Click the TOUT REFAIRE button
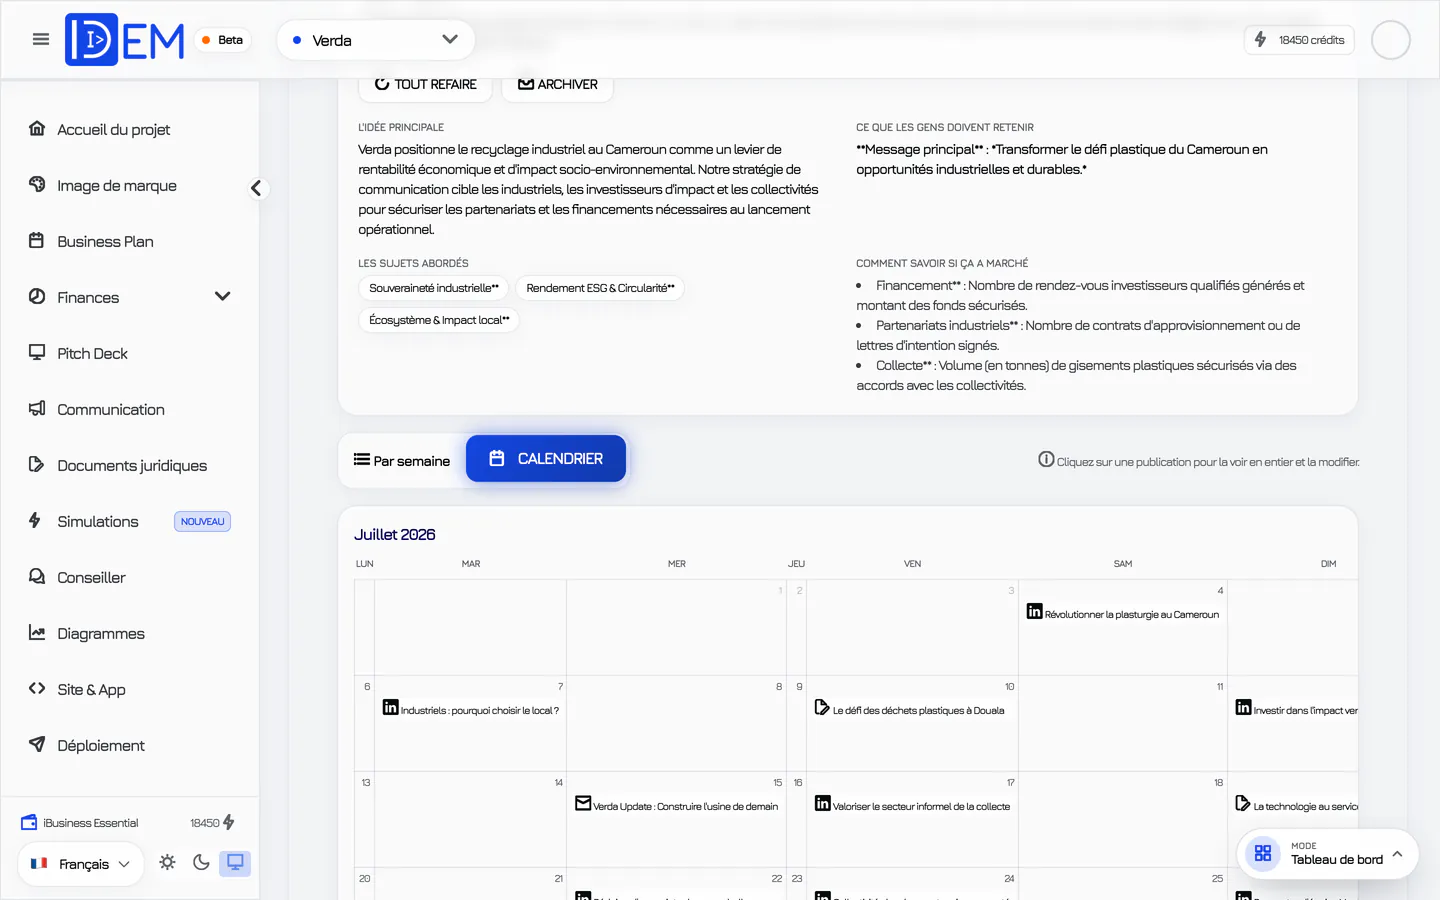Viewport: 1440px width, 900px height. (x=425, y=84)
